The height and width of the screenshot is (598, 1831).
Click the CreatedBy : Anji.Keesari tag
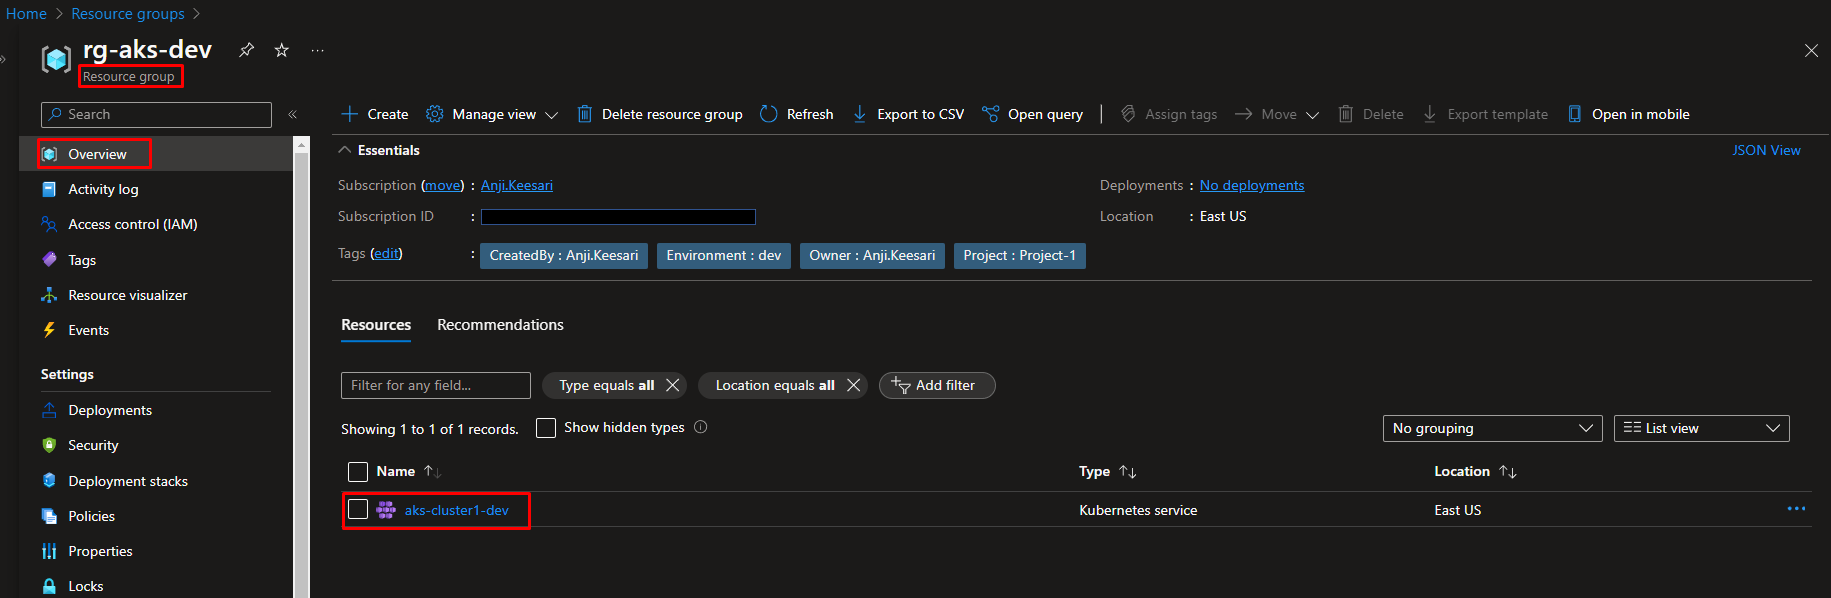pos(564,256)
